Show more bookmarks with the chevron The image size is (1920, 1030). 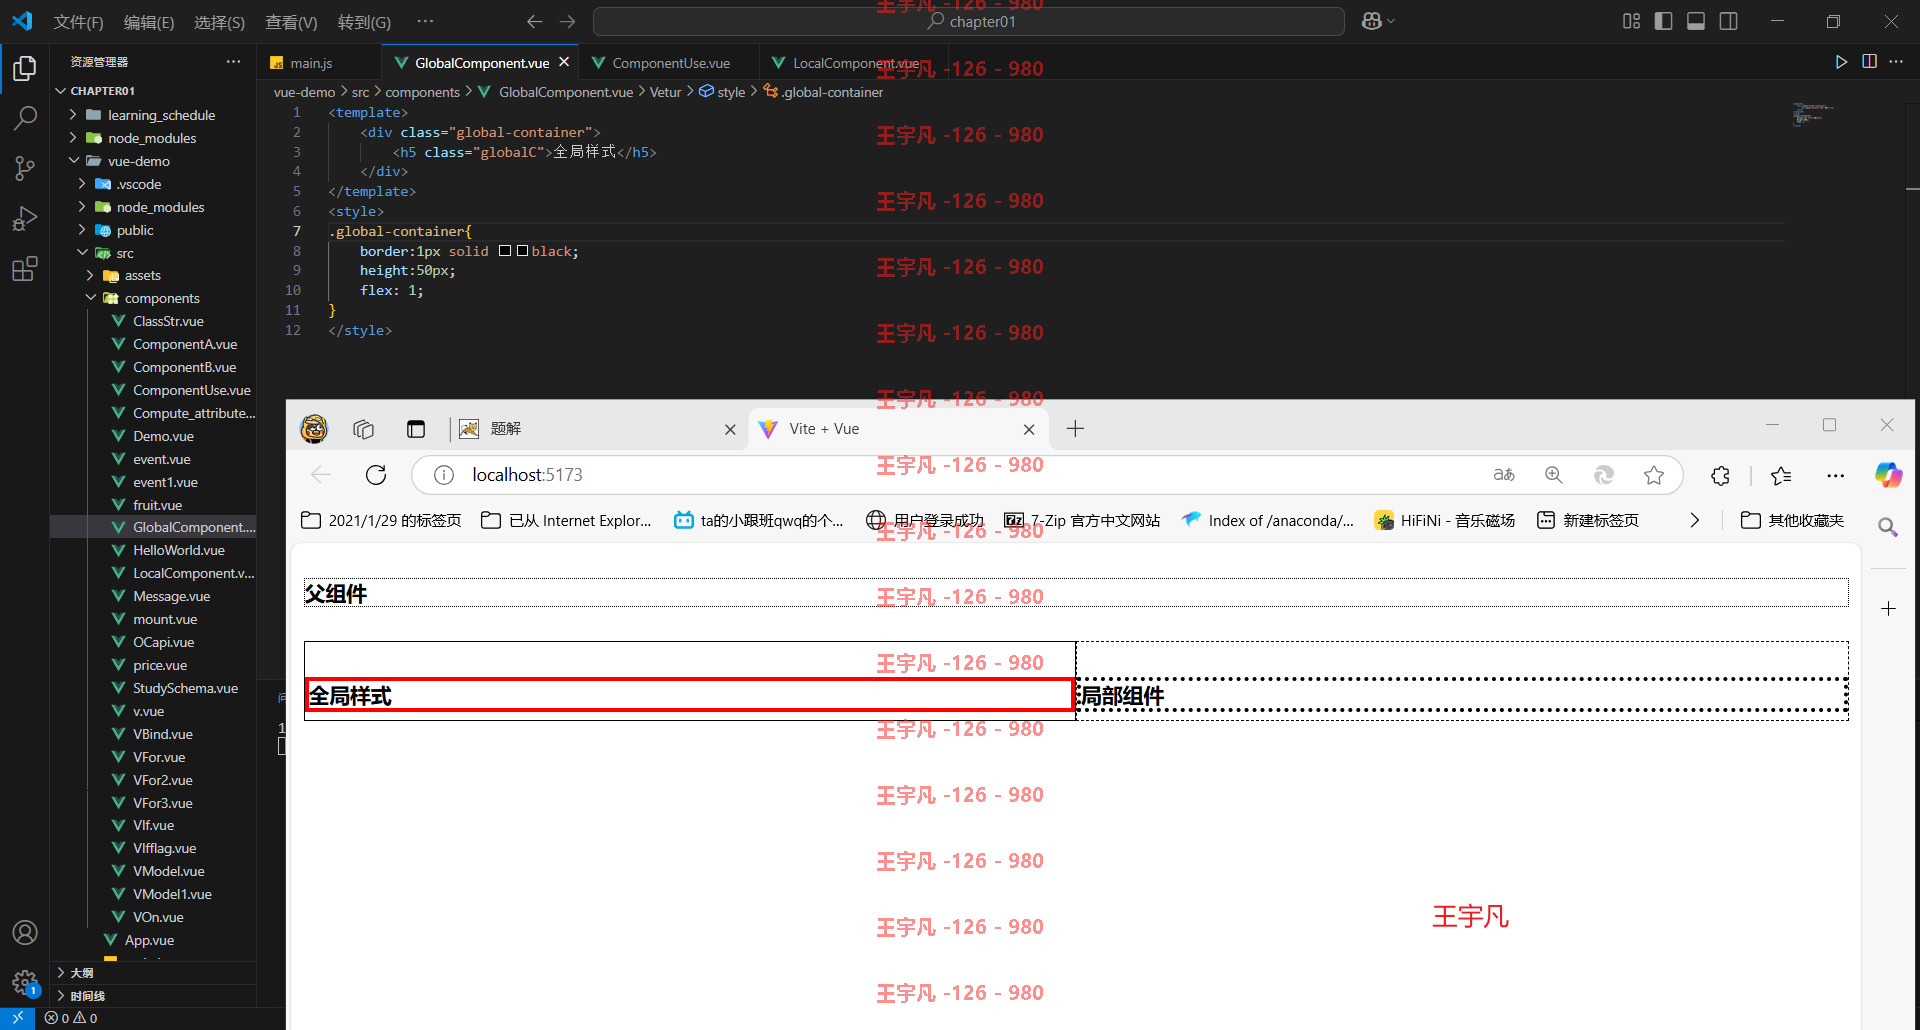[1694, 520]
